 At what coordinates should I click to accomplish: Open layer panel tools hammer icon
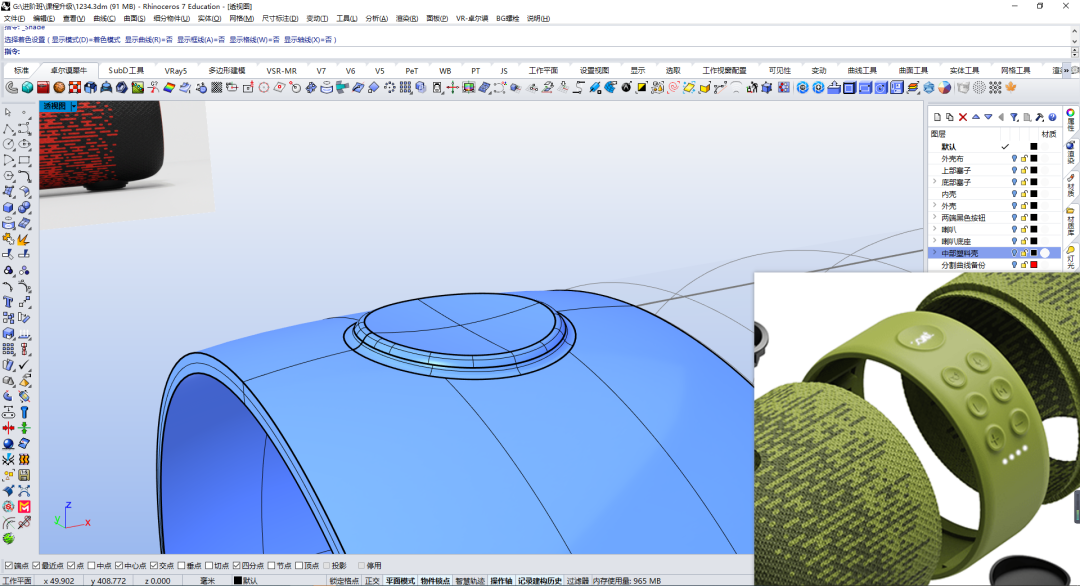coord(1039,117)
